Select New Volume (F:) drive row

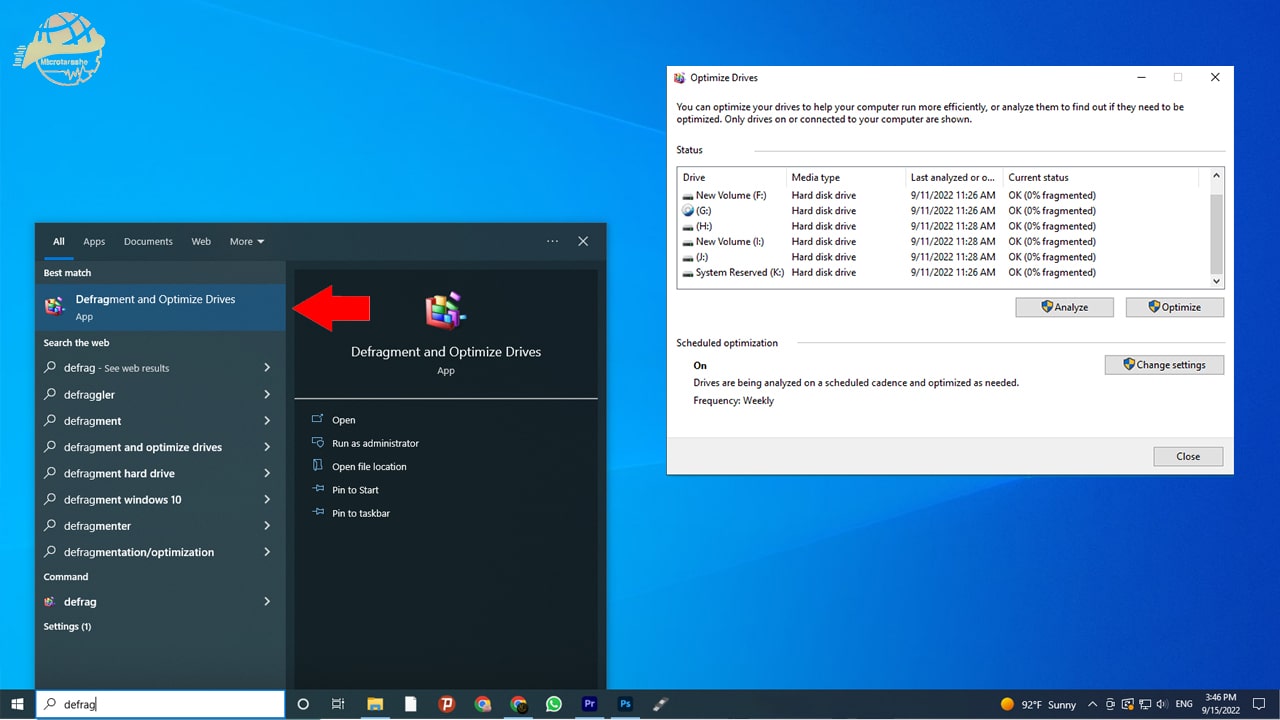943,195
